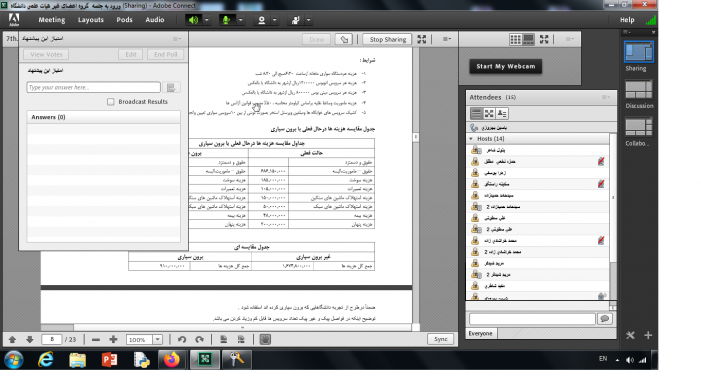Go to the next page with the down arrow
The width and height of the screenshot is (701, 376).
tap(30, 340)
